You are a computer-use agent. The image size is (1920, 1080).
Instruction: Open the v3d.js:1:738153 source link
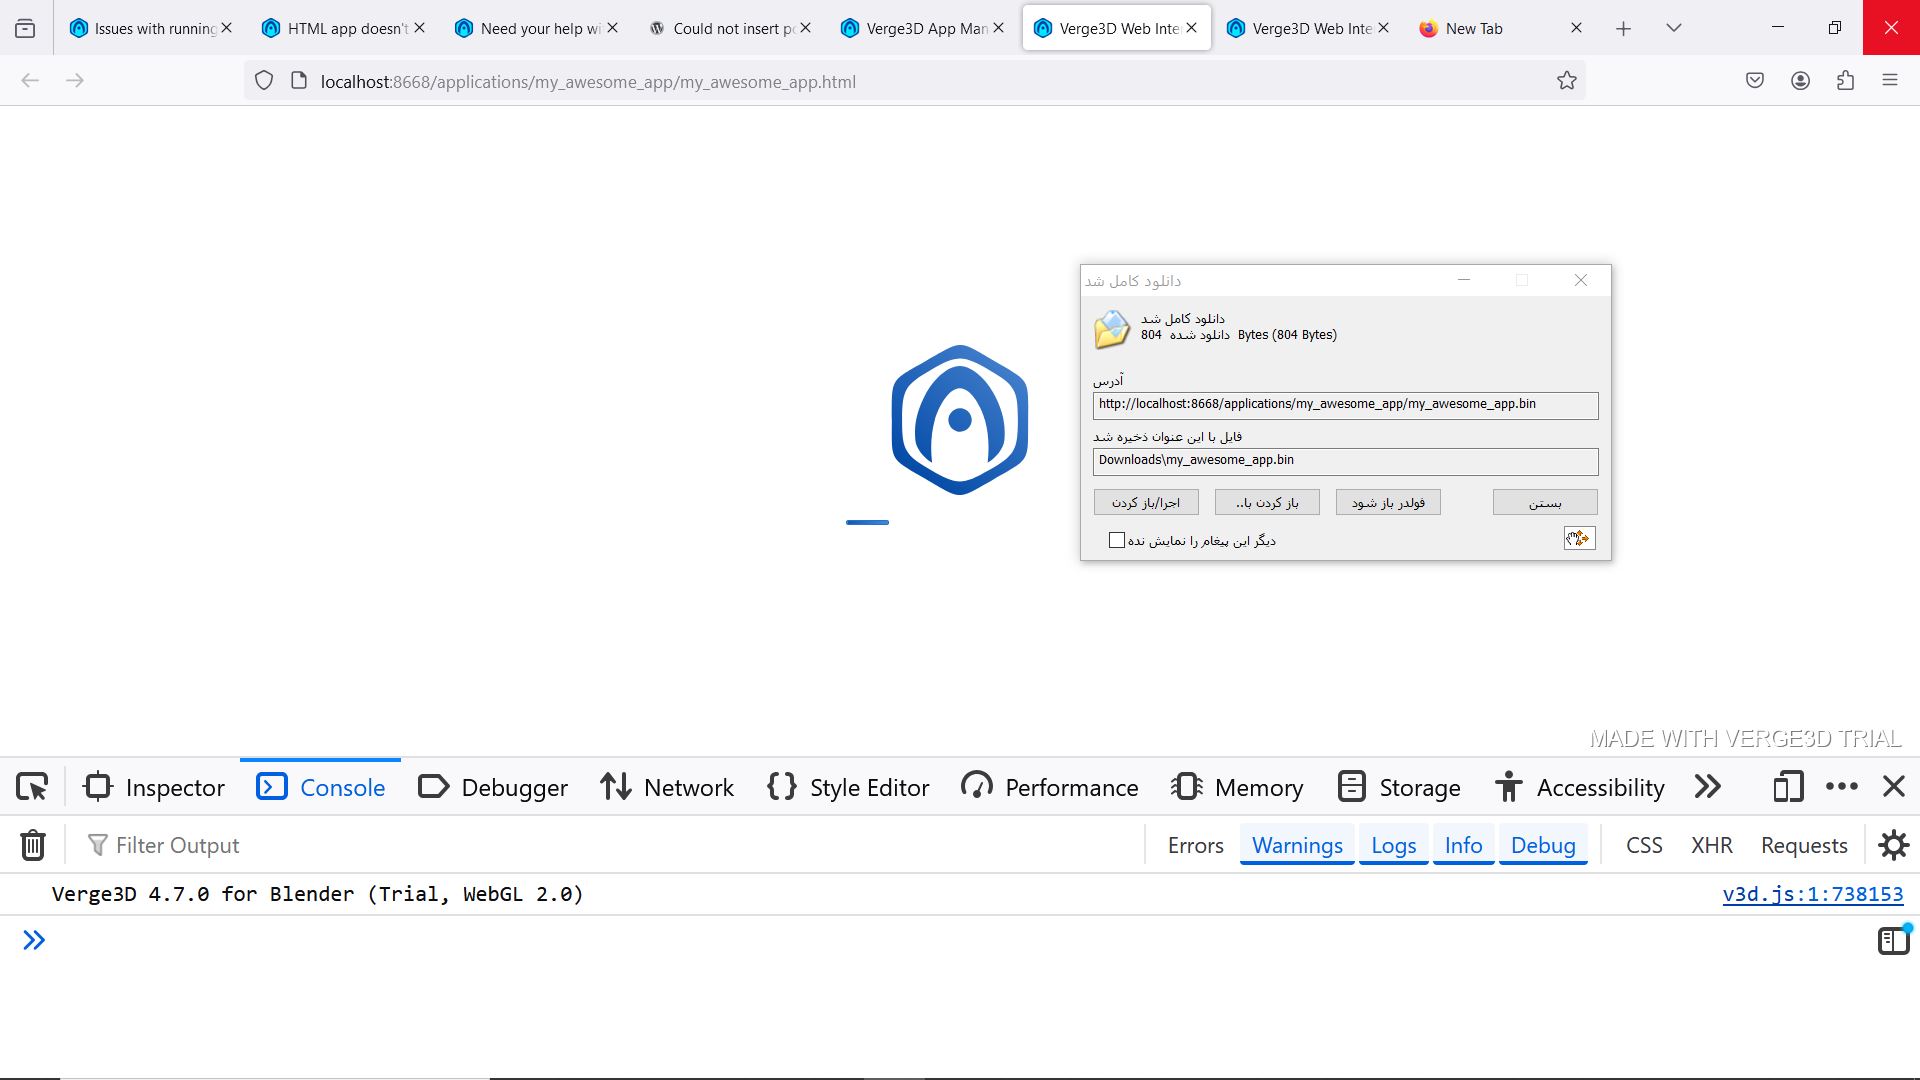1812,895
